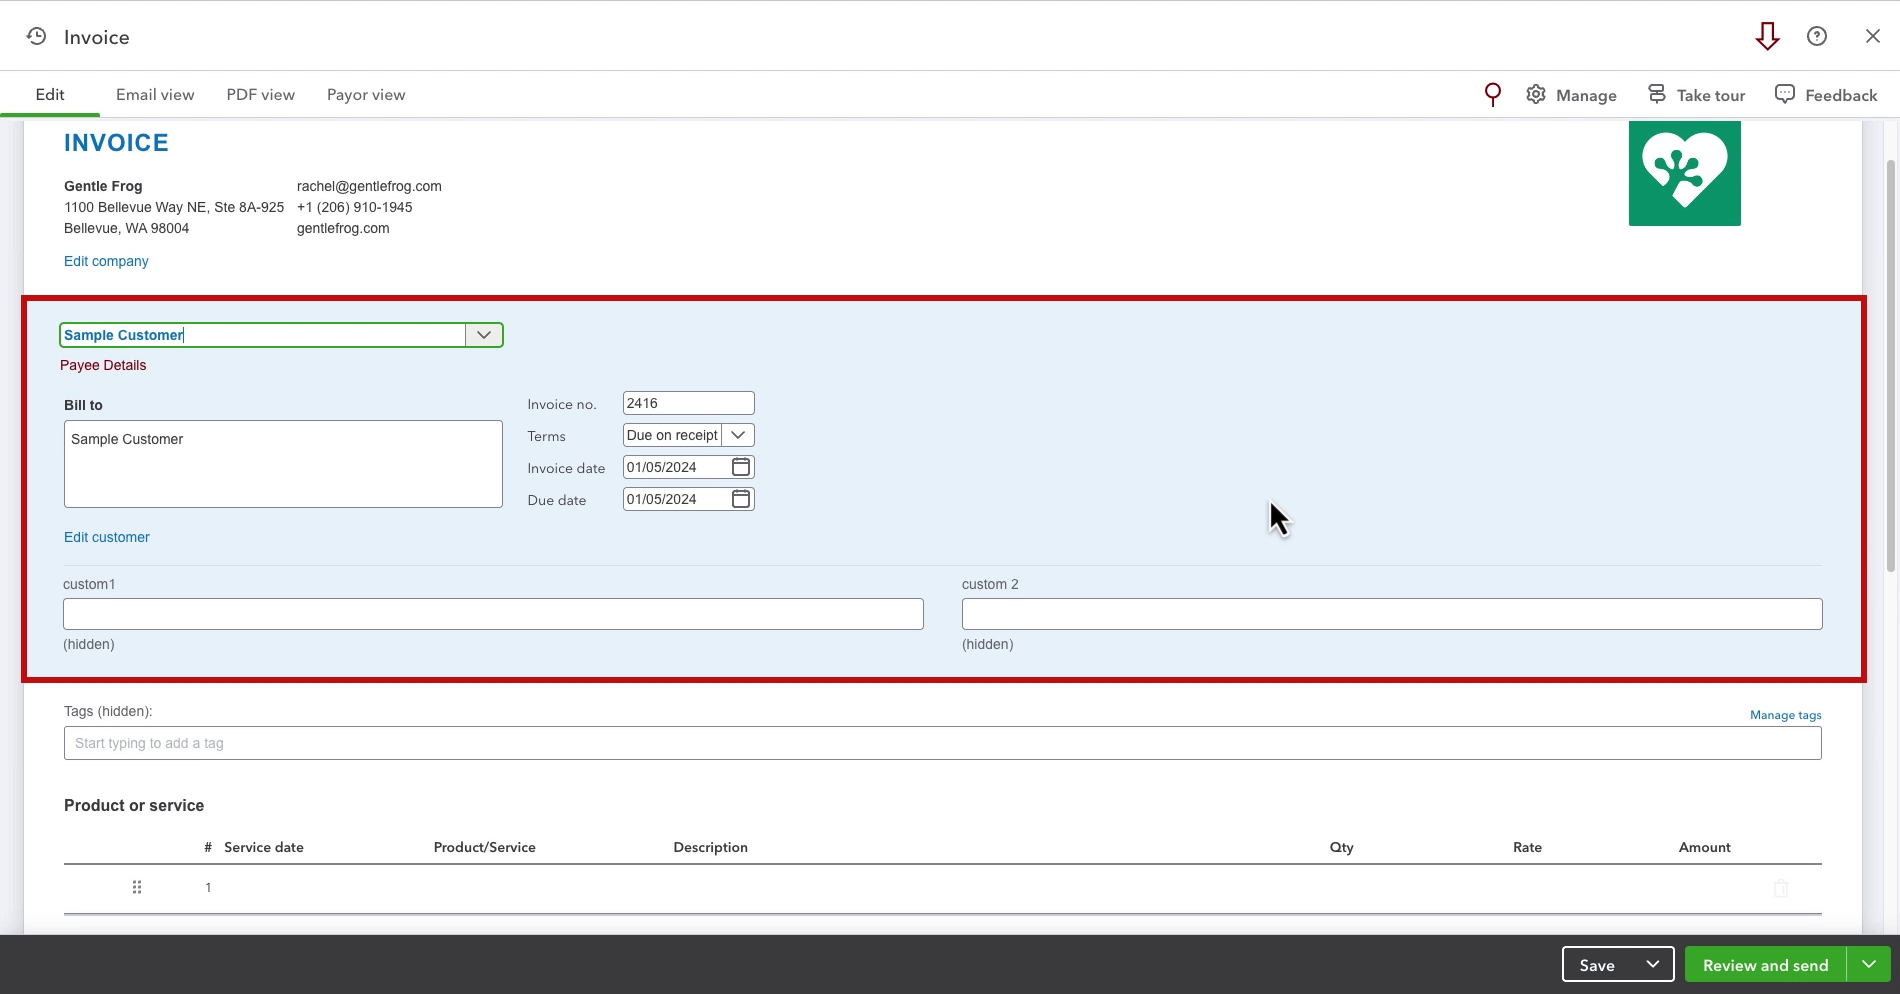
Task: Click the red pin marker icon
Action: click(1492, 95)
